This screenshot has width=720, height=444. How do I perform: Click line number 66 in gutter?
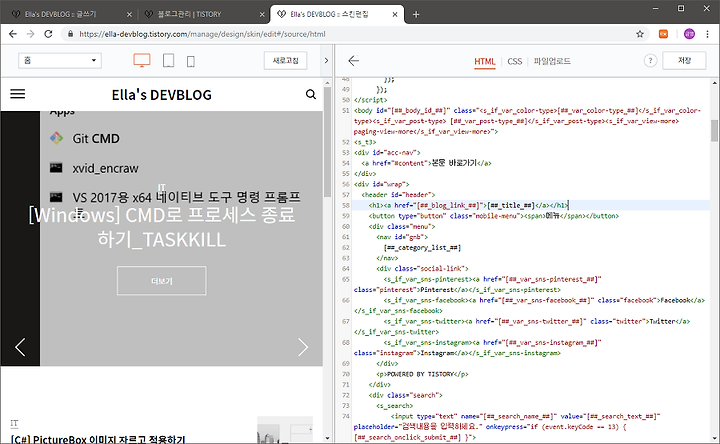click(346, 300)
